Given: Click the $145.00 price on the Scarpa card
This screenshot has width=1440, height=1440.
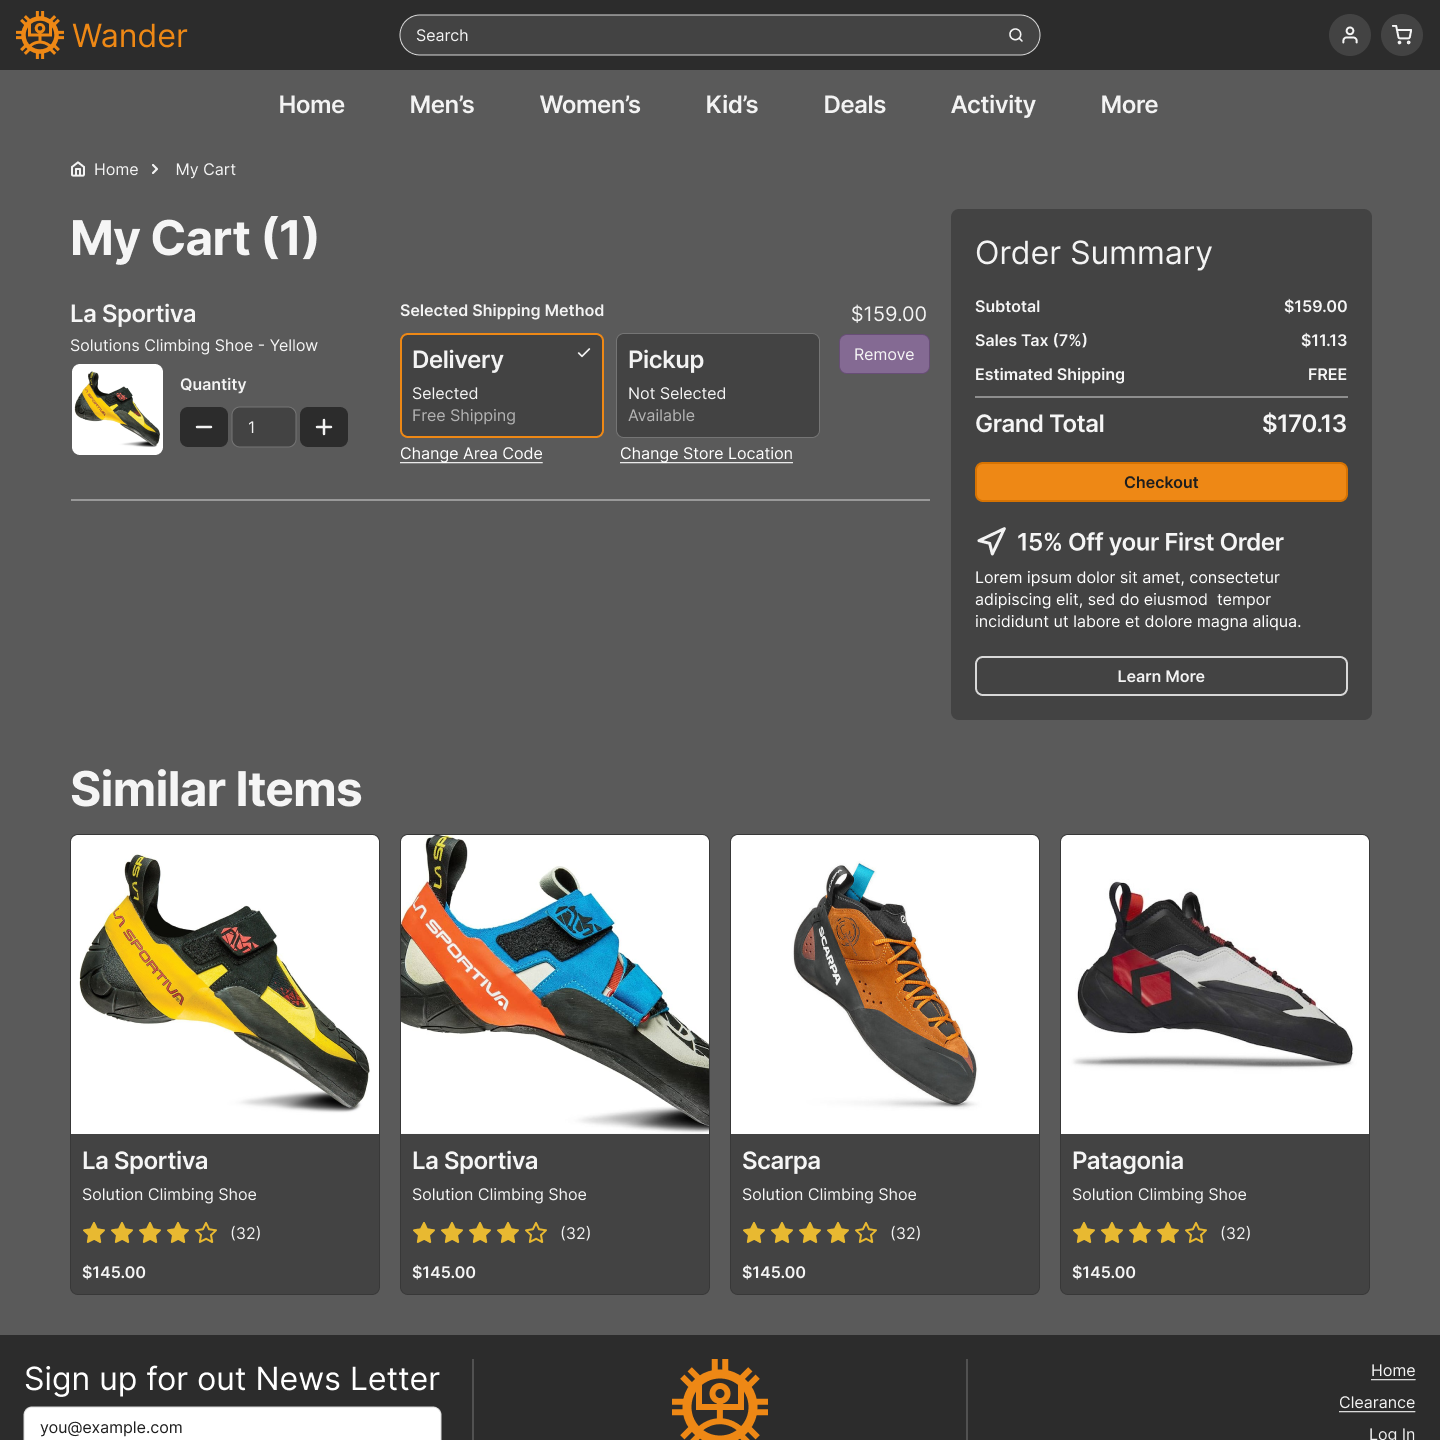Looking at the screenshot, I should coord(774,1272).
